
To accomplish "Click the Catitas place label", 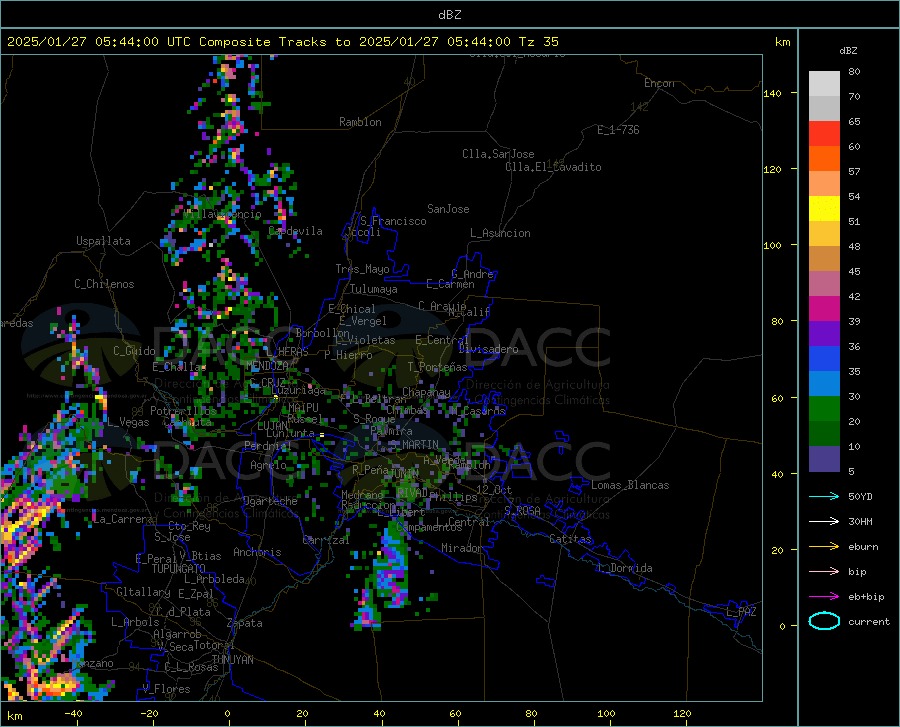I will (x=570, y=539).
